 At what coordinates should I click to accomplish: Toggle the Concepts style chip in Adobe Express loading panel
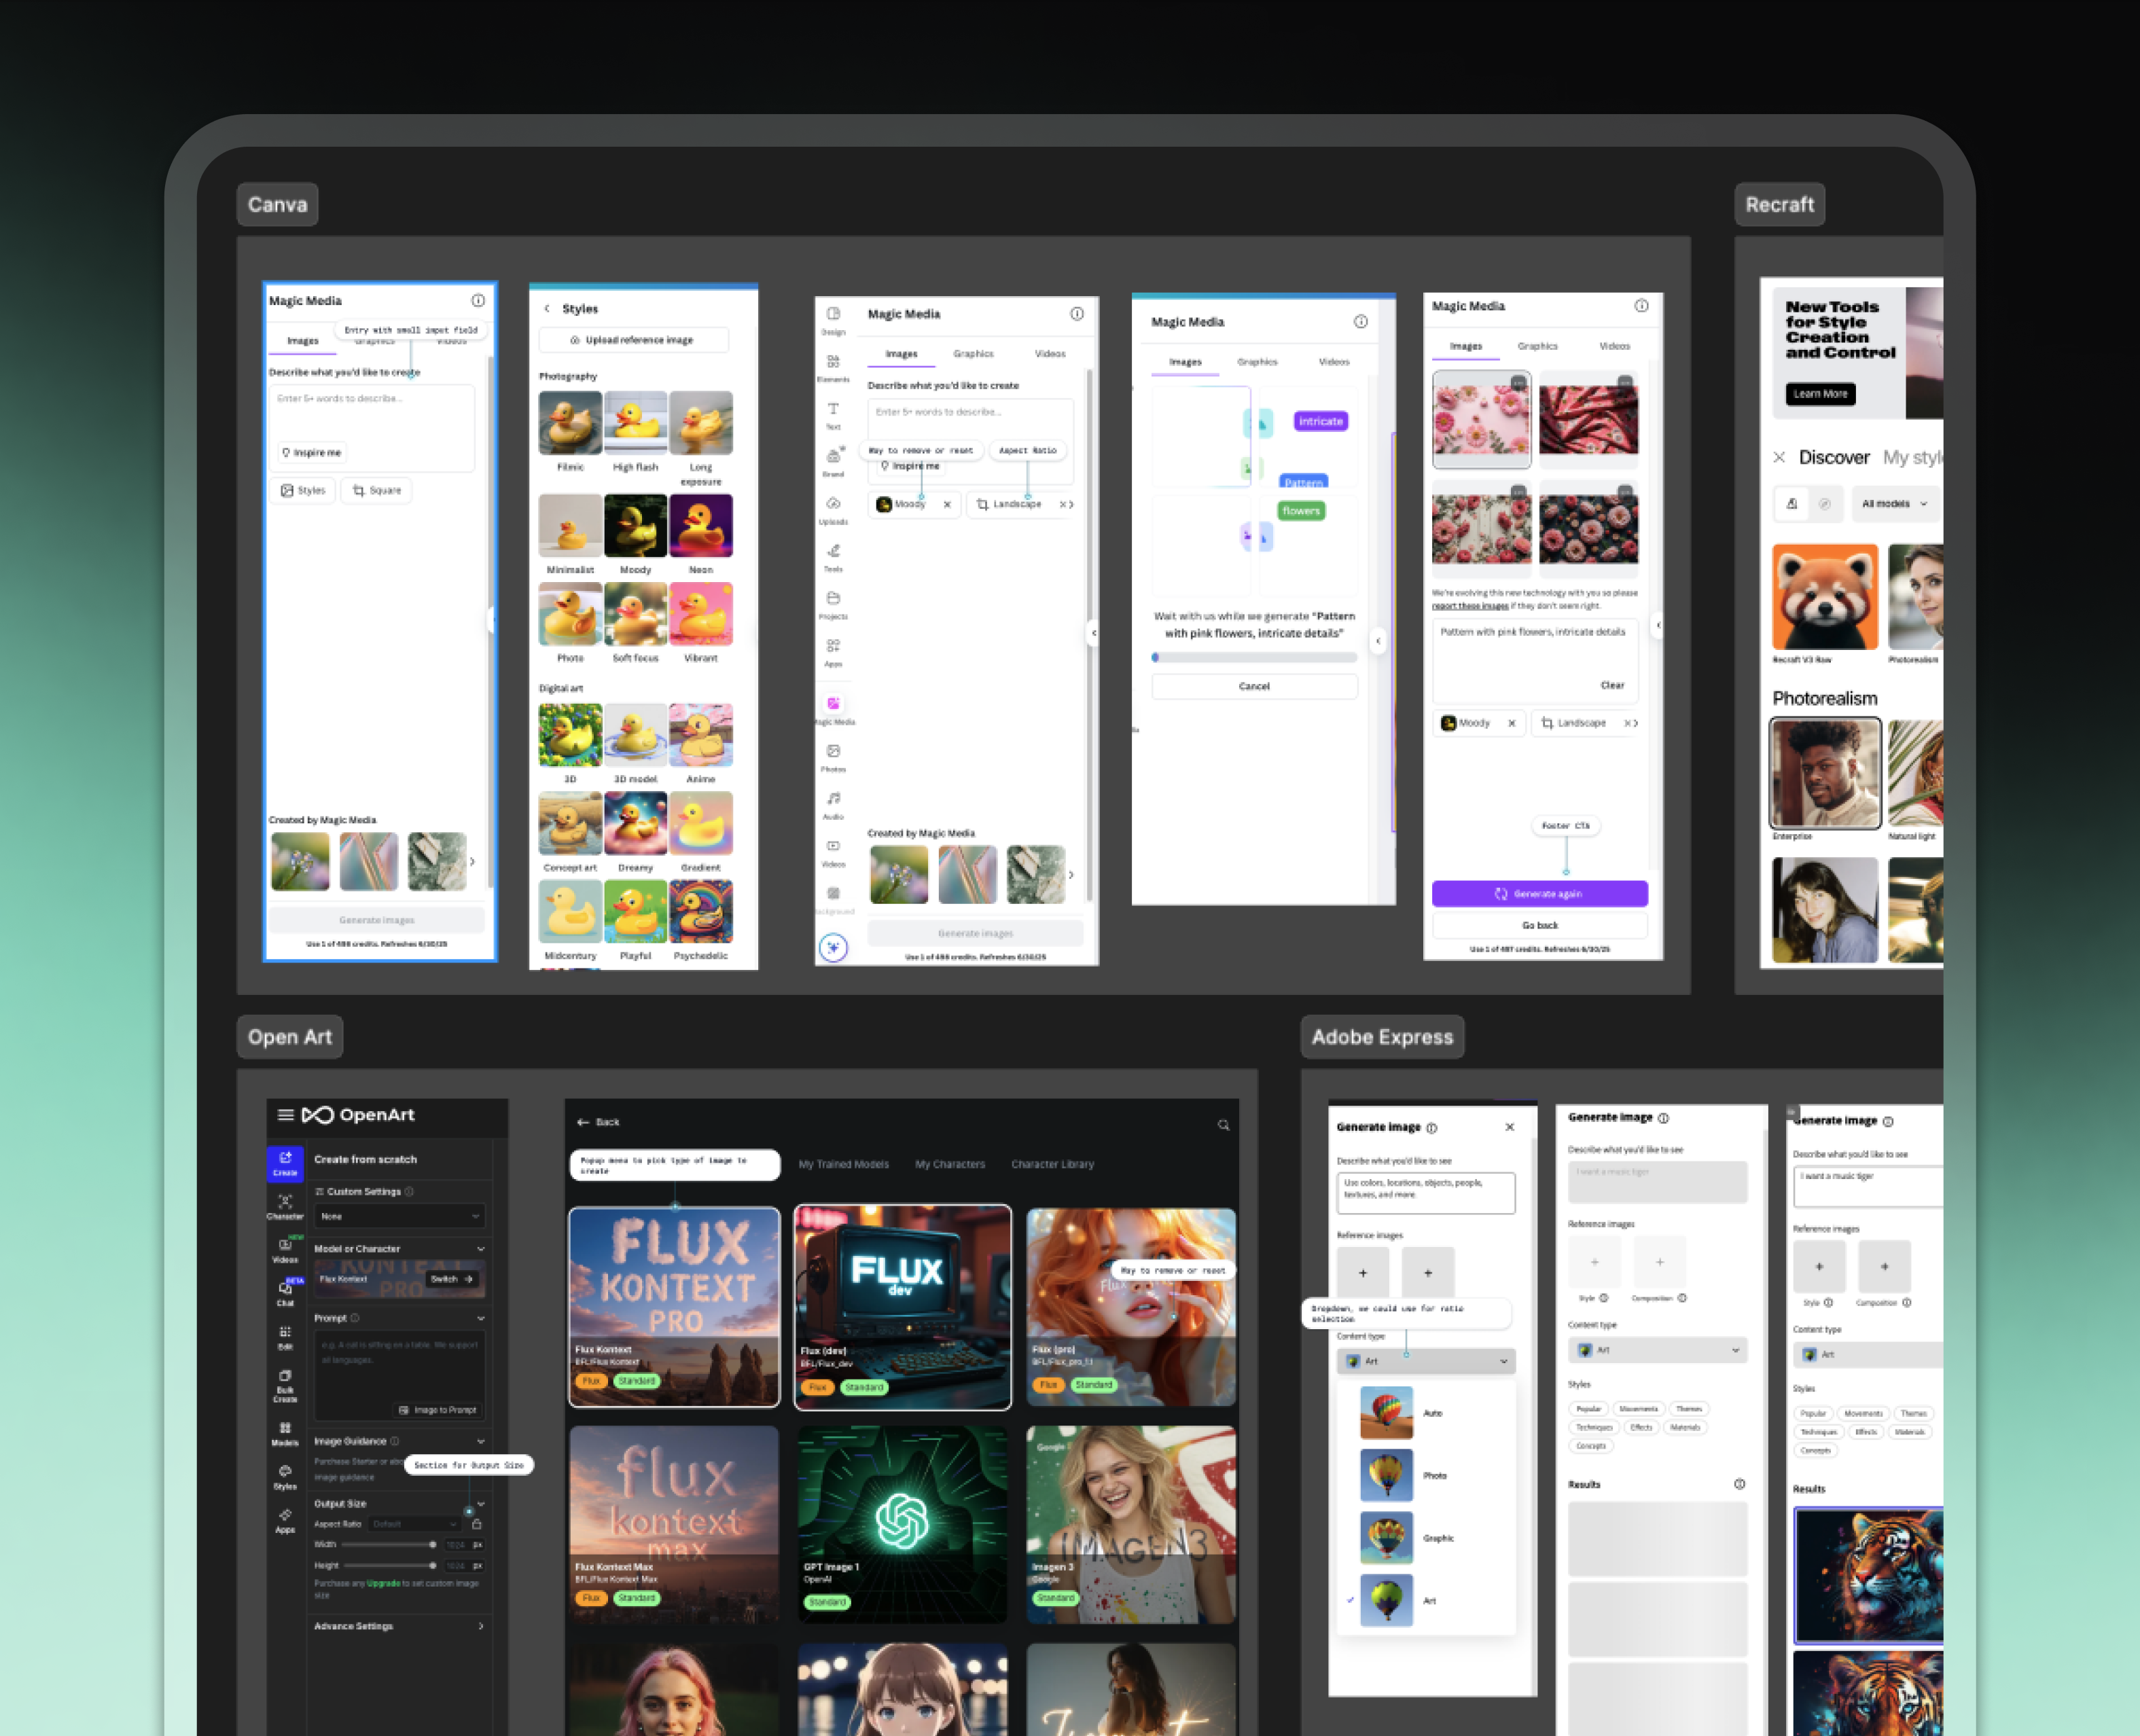pyautogui.click(x=1590, y=1446)
